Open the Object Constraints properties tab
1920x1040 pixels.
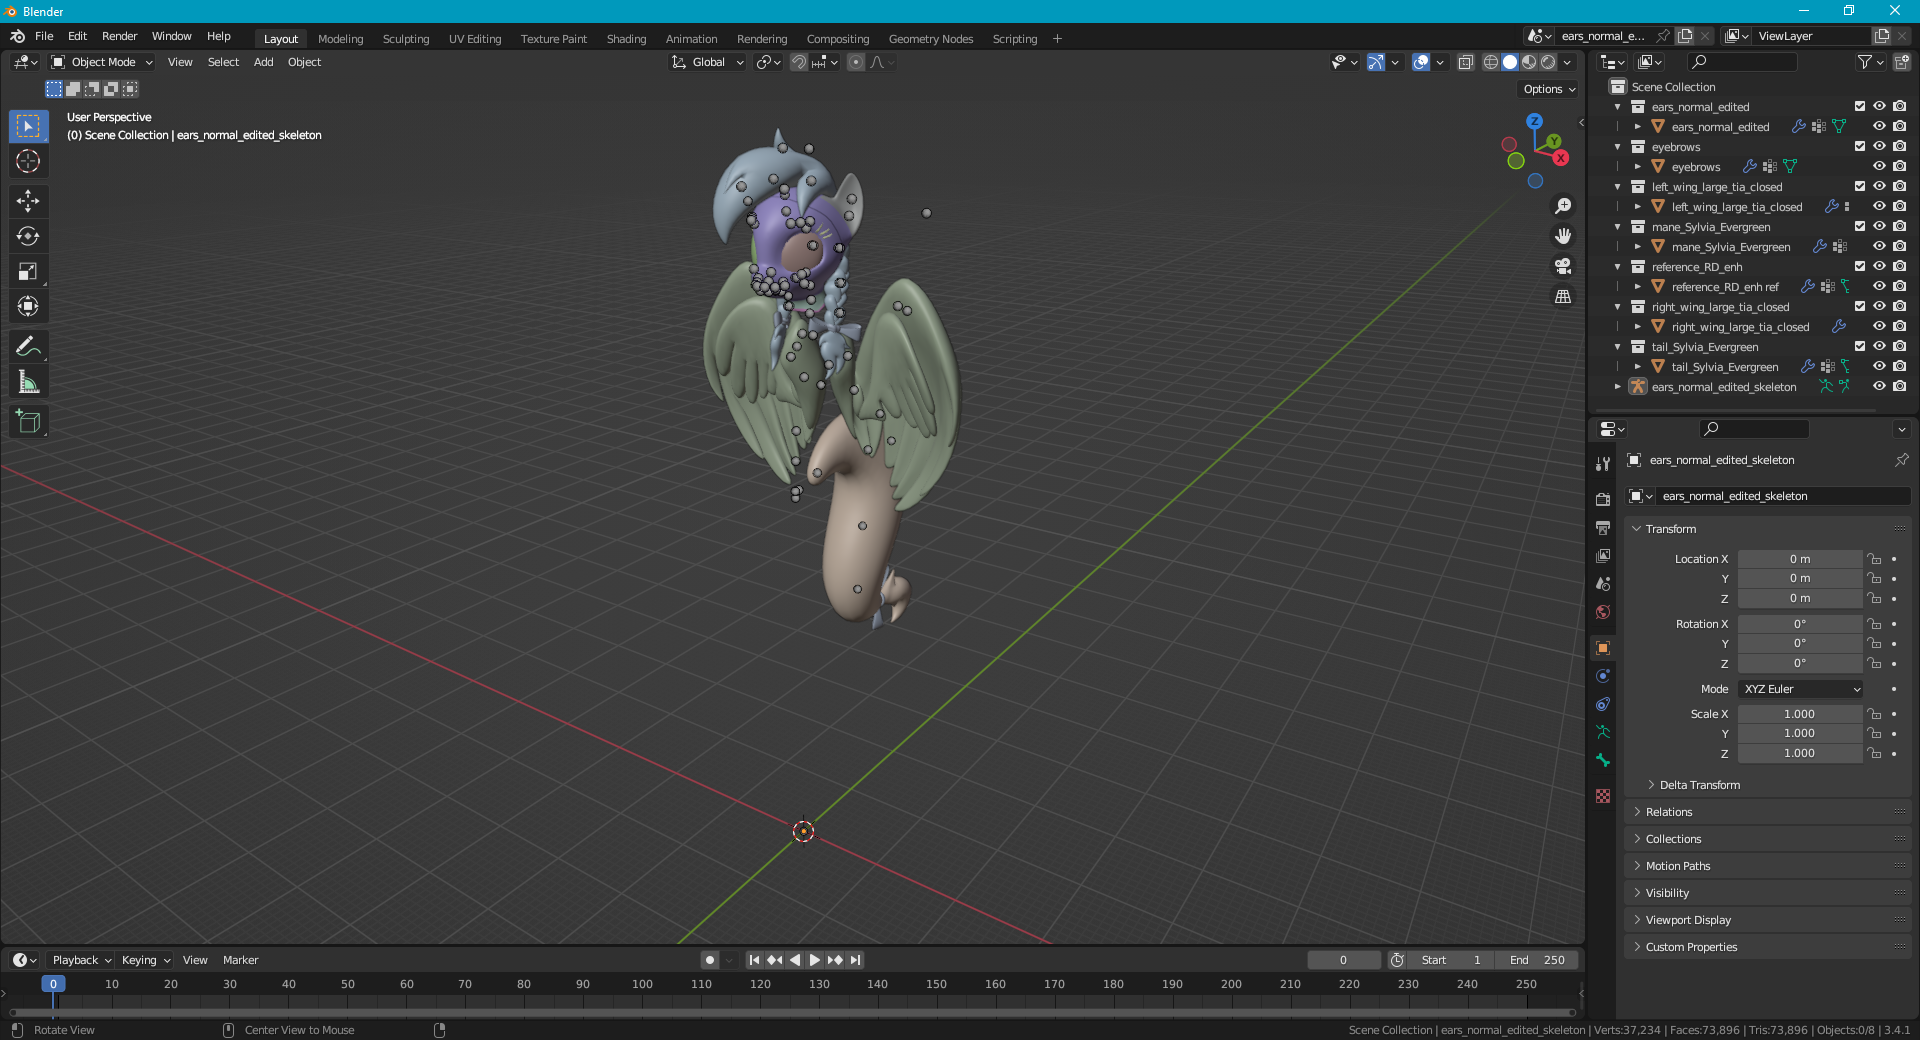(1603, 704)
